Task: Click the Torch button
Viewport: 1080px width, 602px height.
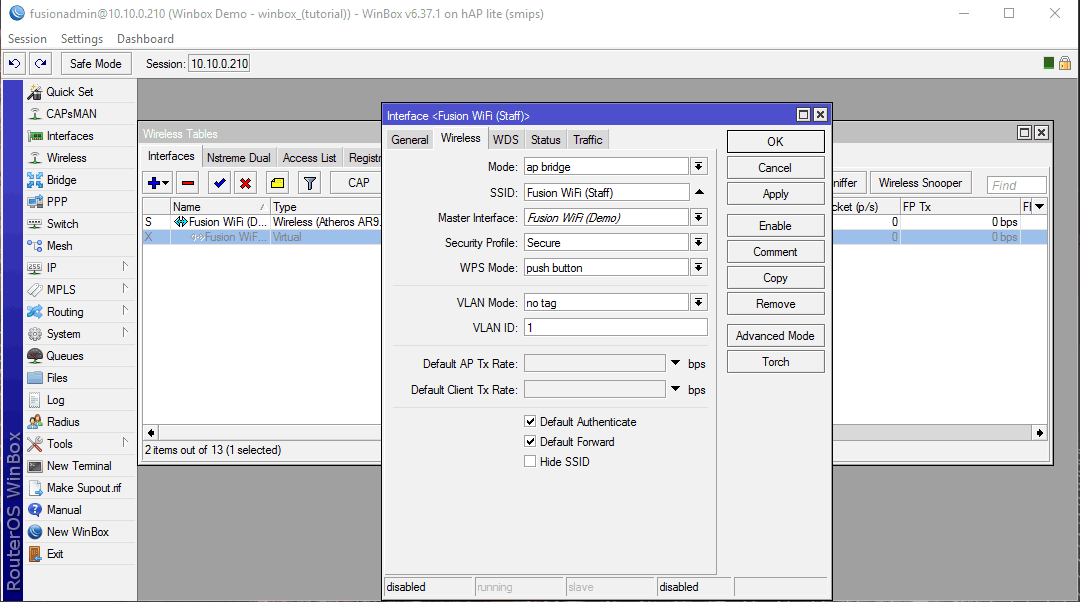Action: [x=776, y=362]
